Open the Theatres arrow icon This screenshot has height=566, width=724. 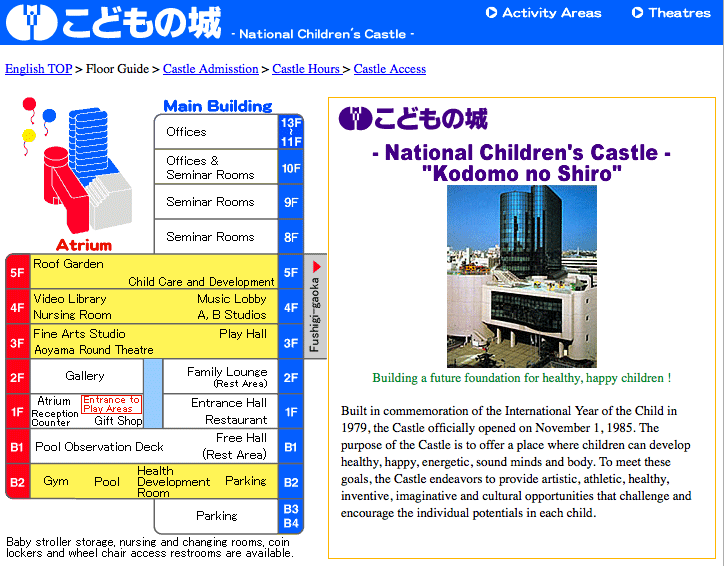(637, 12)
